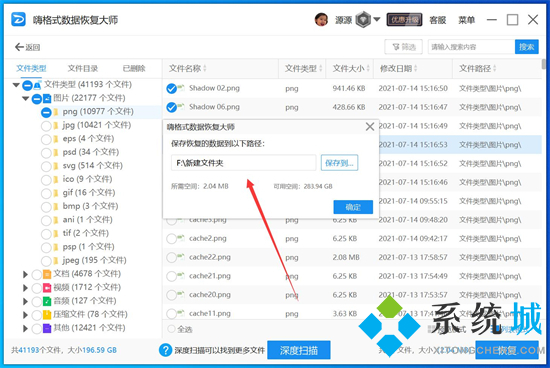This screenshot has width=550, height=368.
Task: Start the 深度扫描 deep scan
Action: 299,350
